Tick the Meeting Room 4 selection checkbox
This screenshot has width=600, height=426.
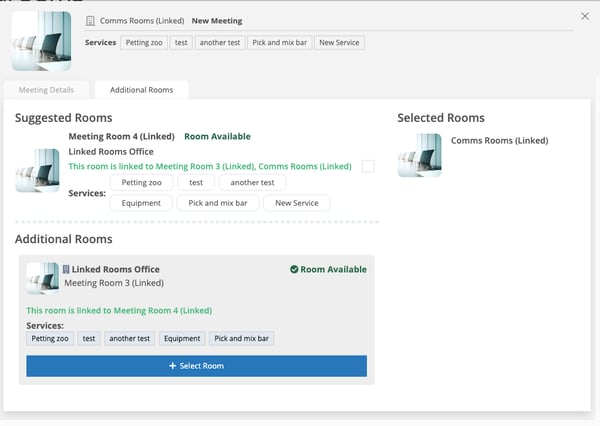click(x=368, y=166)
